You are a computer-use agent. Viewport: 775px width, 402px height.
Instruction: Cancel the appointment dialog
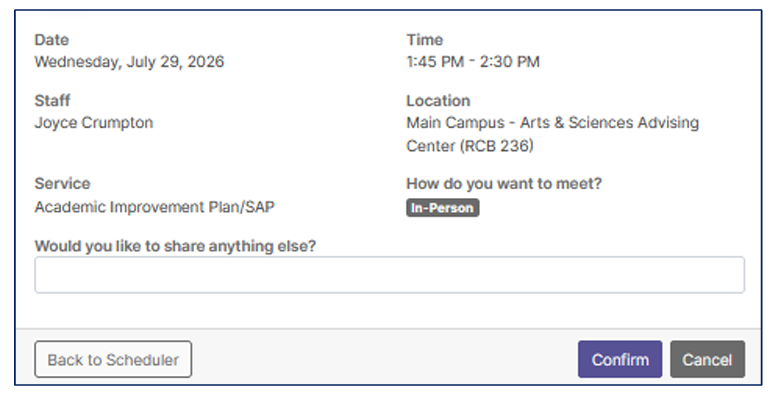[707, 359]
